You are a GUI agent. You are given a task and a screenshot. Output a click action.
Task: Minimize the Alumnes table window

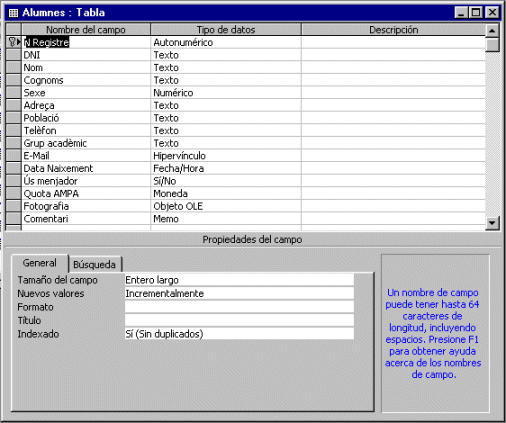pos(461,13)
